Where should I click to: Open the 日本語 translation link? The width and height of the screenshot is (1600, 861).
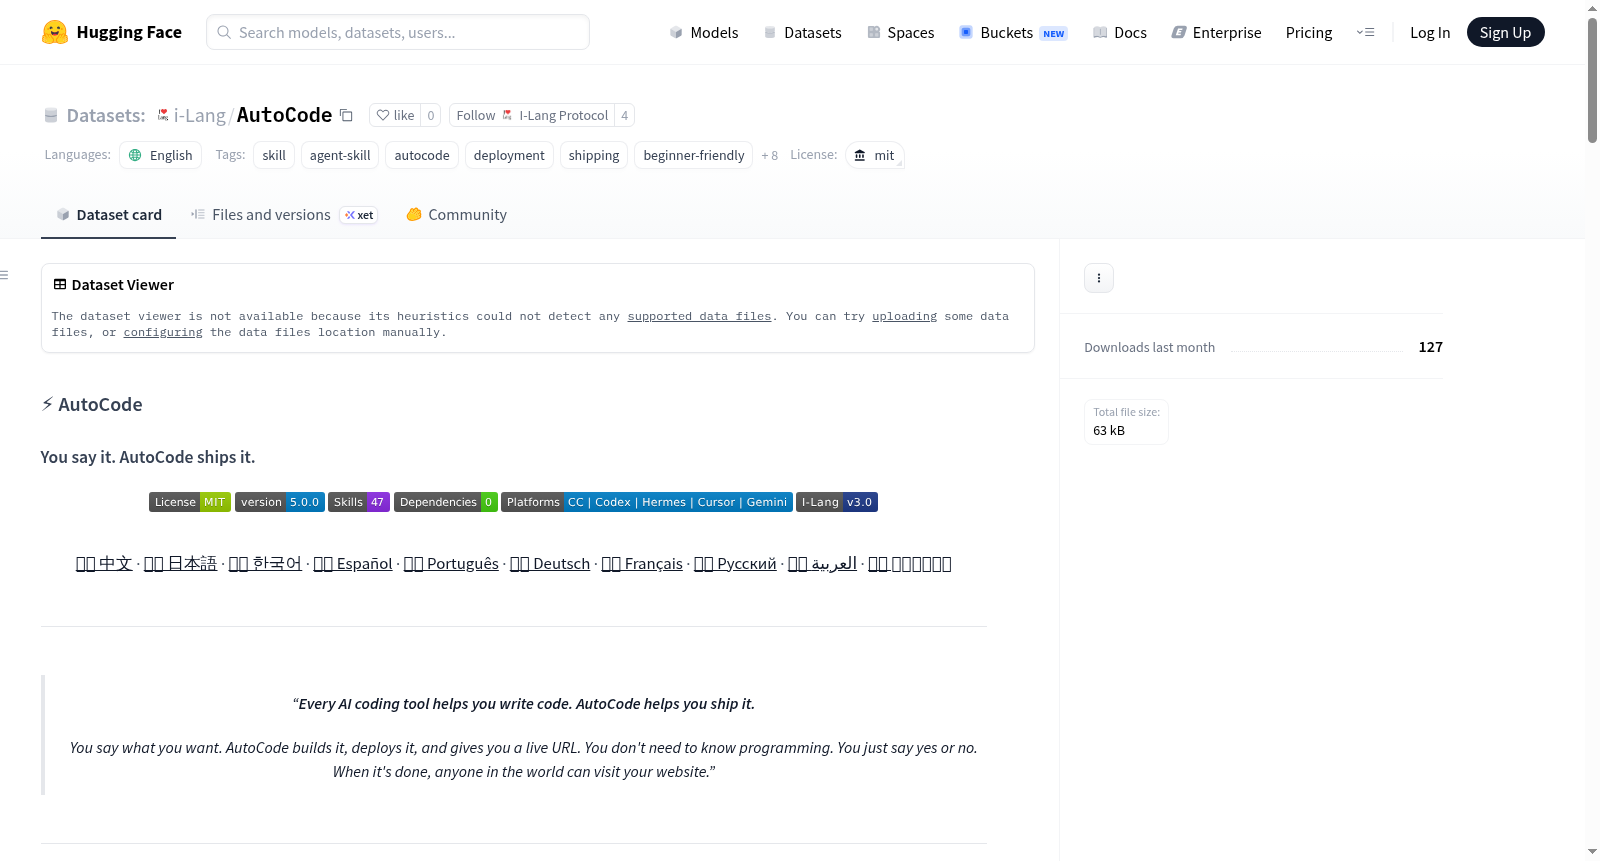tap(180, 564)
